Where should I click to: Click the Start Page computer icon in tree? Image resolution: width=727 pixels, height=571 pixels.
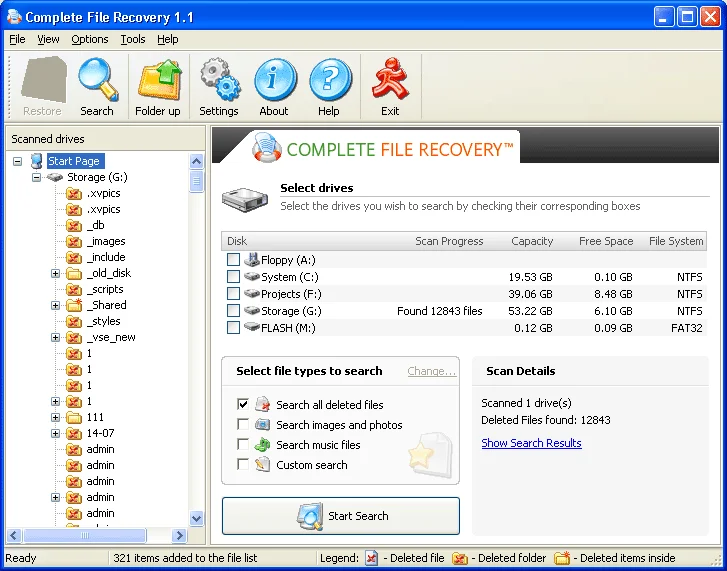coord(36,161)
